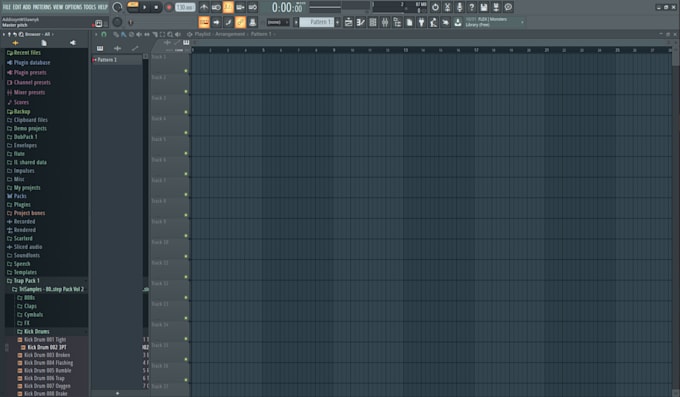Click the question mark help icon

click(x=471, y=7)
